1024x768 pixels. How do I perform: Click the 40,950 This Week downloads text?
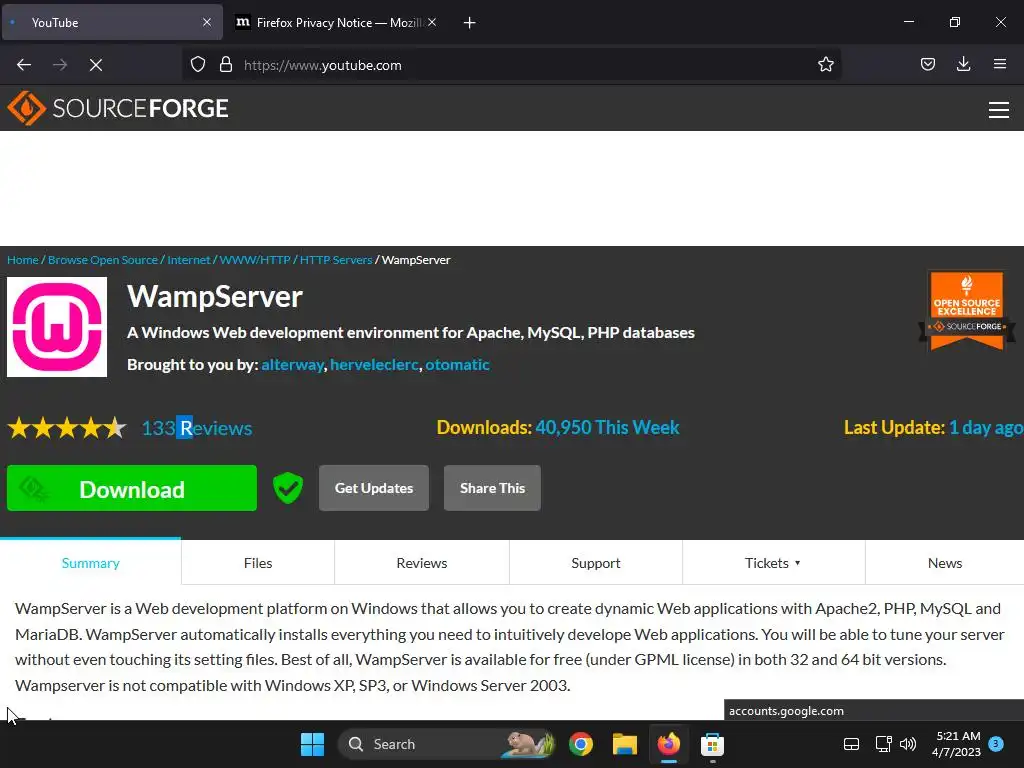pos(607,427)
